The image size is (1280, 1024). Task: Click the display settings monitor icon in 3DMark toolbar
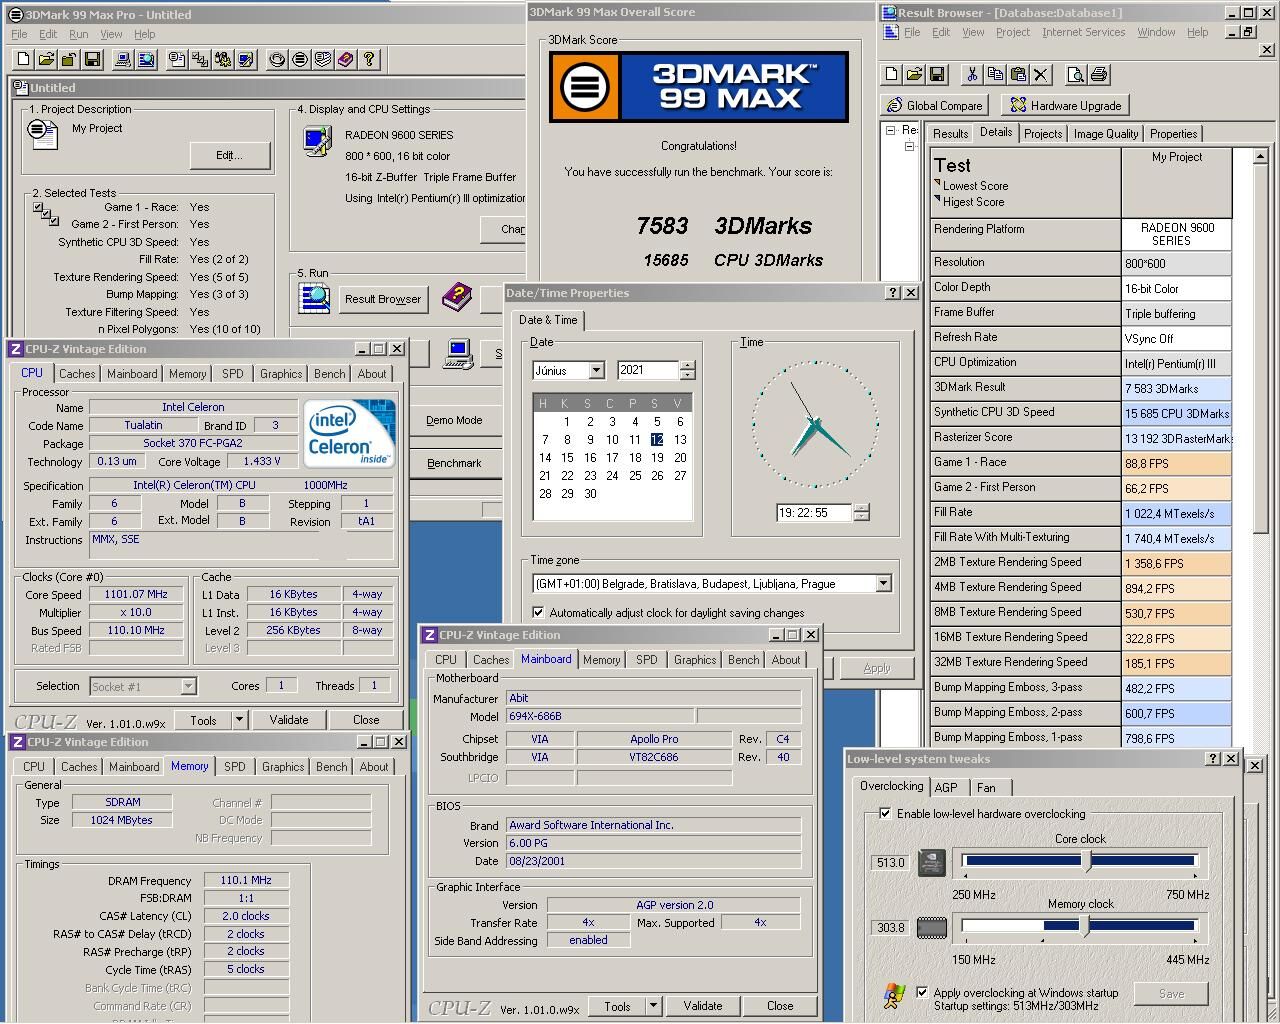click(246, 59)
